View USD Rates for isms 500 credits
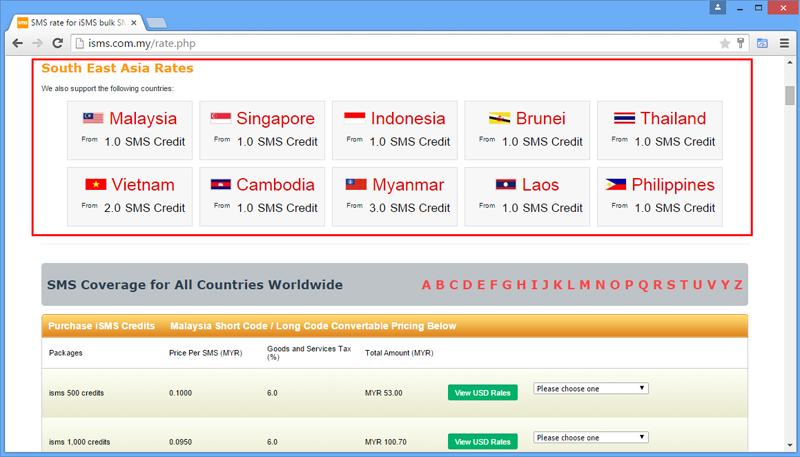The image size is (800, 457). pos(483,393)
